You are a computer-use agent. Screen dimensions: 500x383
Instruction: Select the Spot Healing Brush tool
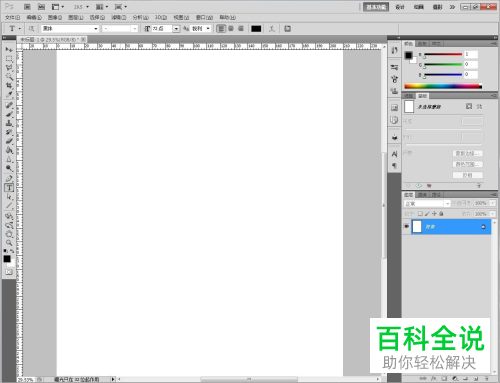coord(9,105)
